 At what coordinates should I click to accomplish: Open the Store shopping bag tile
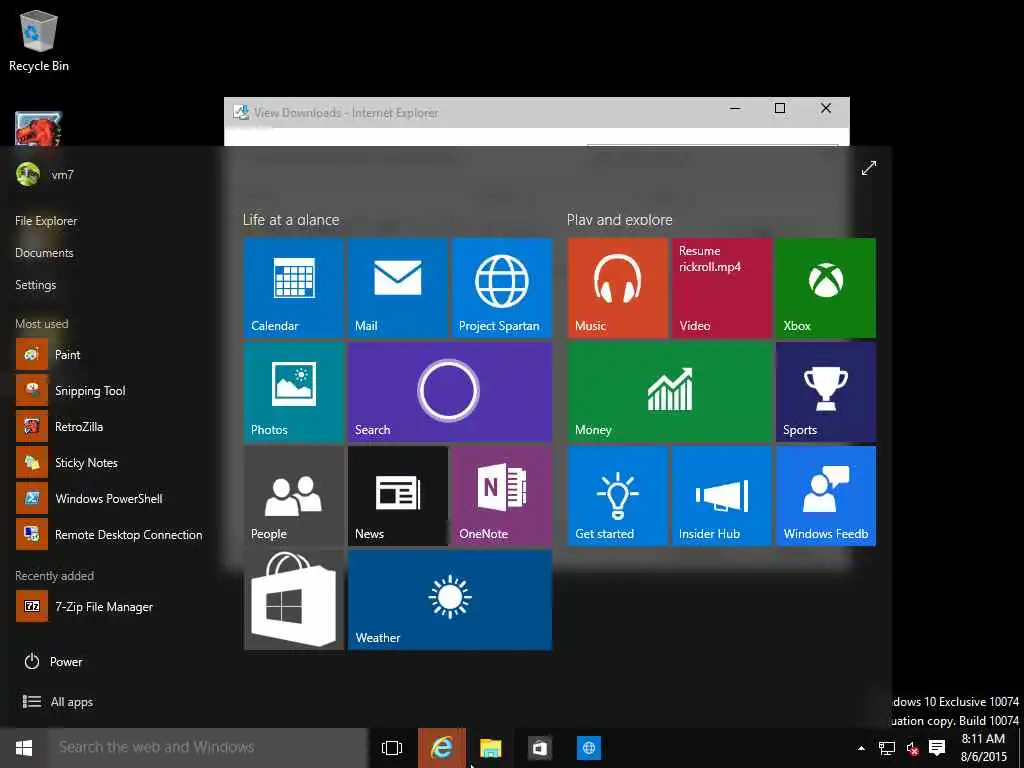pyautogui.click(x=293, y=600)
